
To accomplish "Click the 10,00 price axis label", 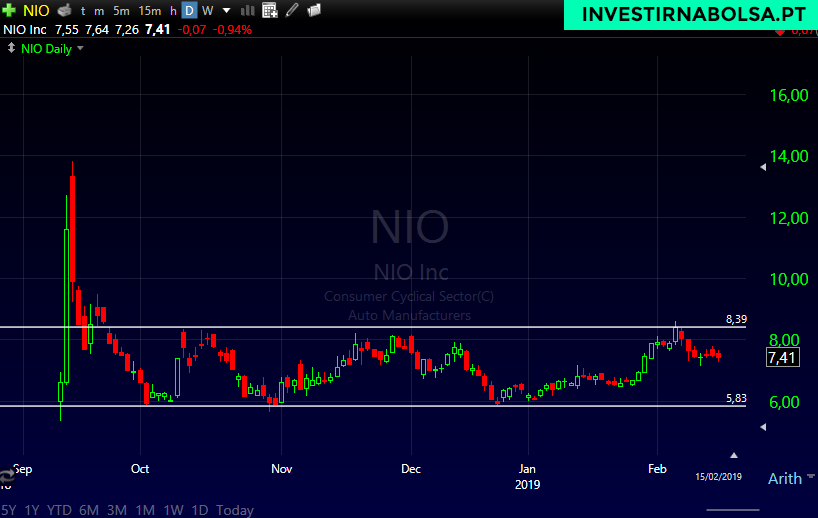I will 789,279.
